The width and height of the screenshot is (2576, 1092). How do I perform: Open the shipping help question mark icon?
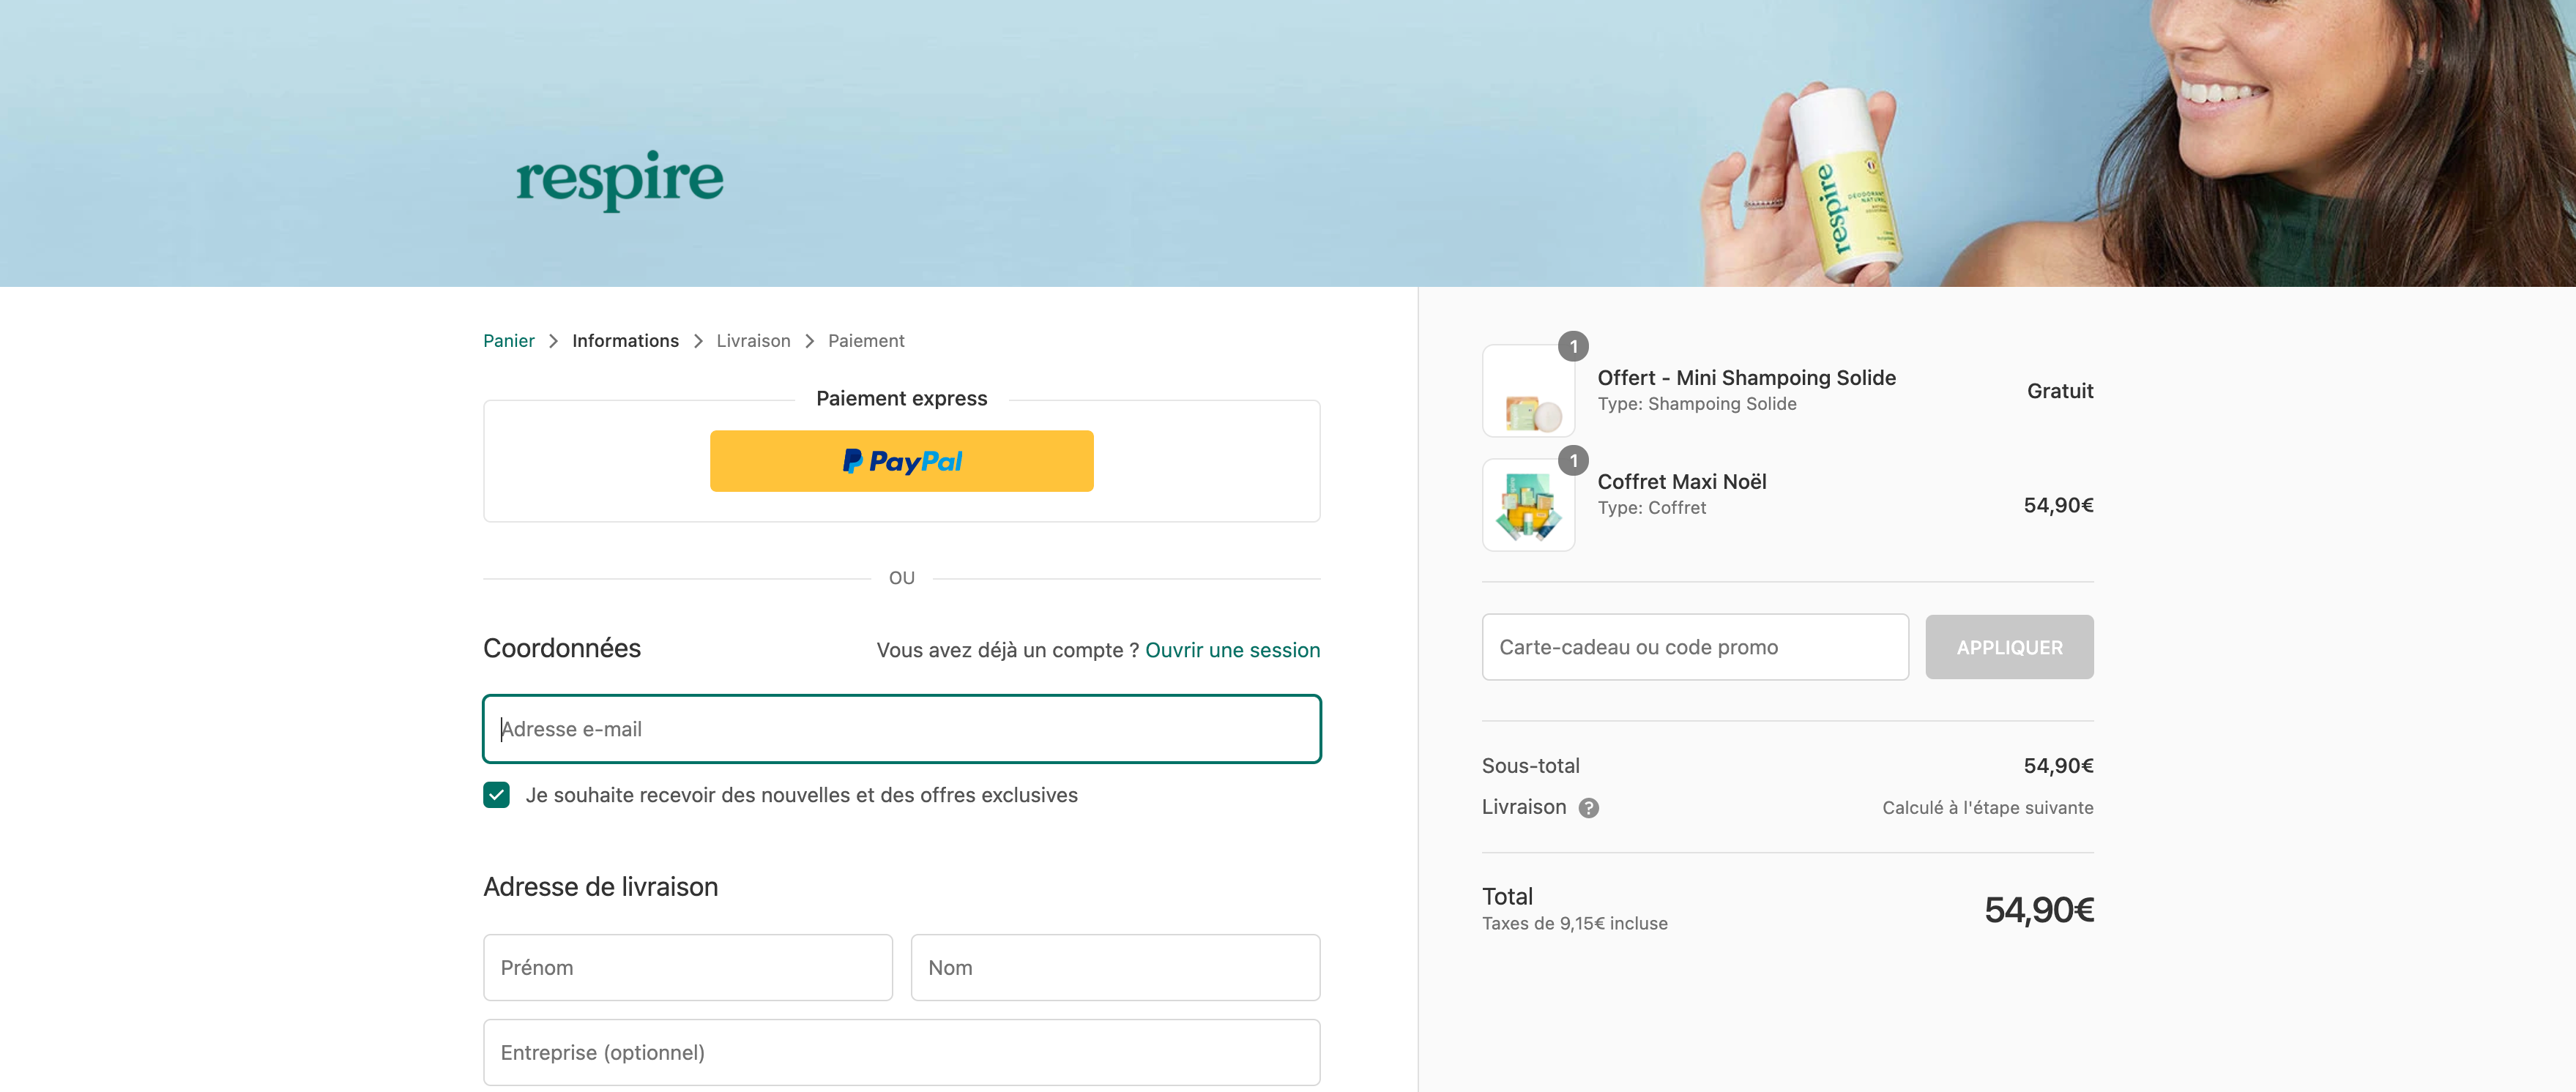coord(1588,808)
